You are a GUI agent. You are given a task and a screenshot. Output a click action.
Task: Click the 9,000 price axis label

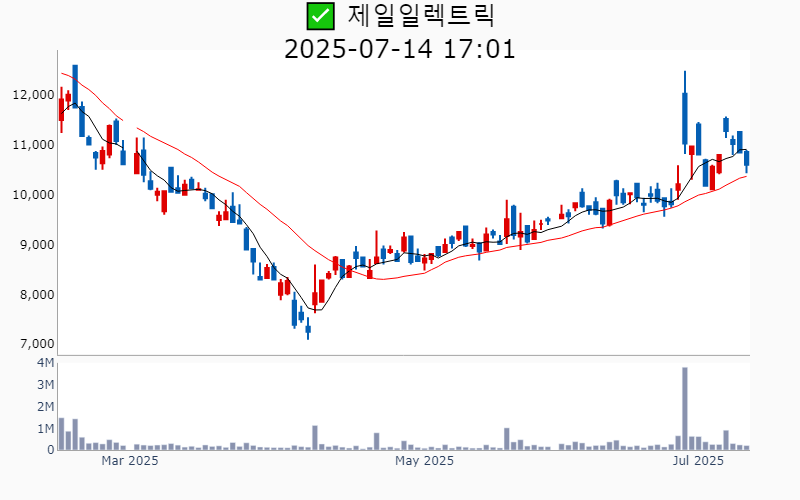pyautogui.click(x=37, y=245)
